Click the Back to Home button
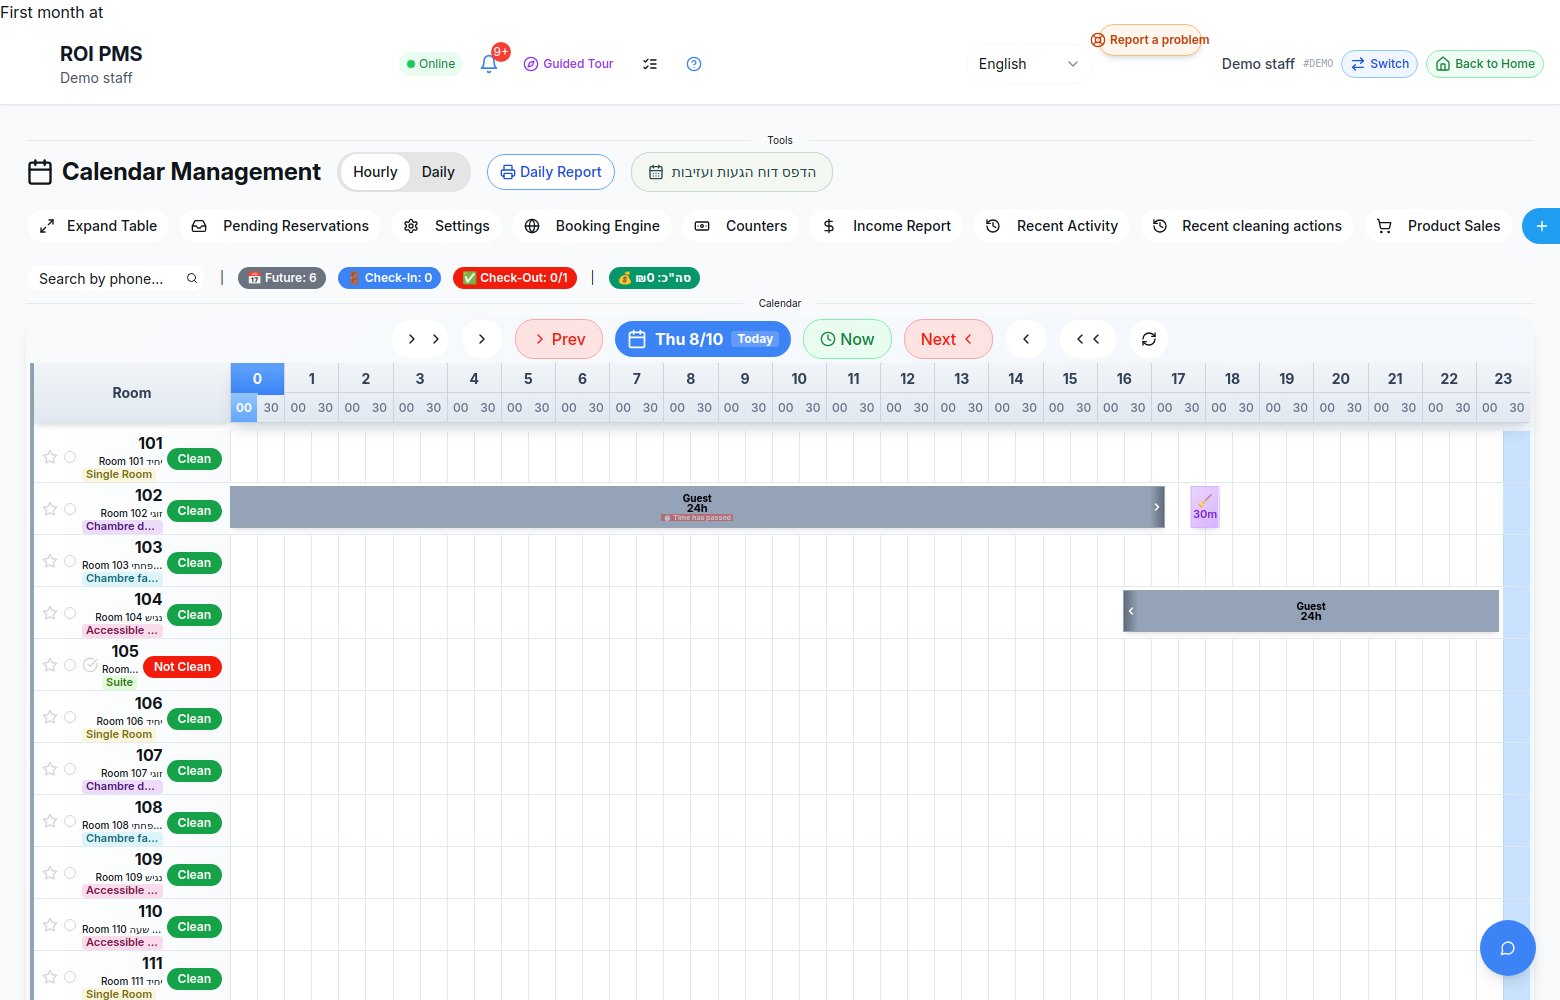Image resolution: width=1560 pixels, height=1000 pixels. click(x=1485, y=64)
